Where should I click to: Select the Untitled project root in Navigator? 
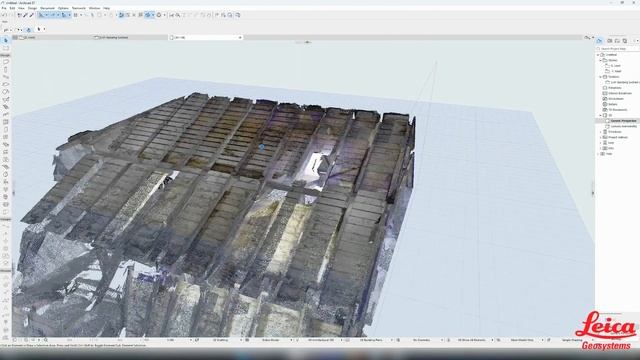(x=611, y=55)
